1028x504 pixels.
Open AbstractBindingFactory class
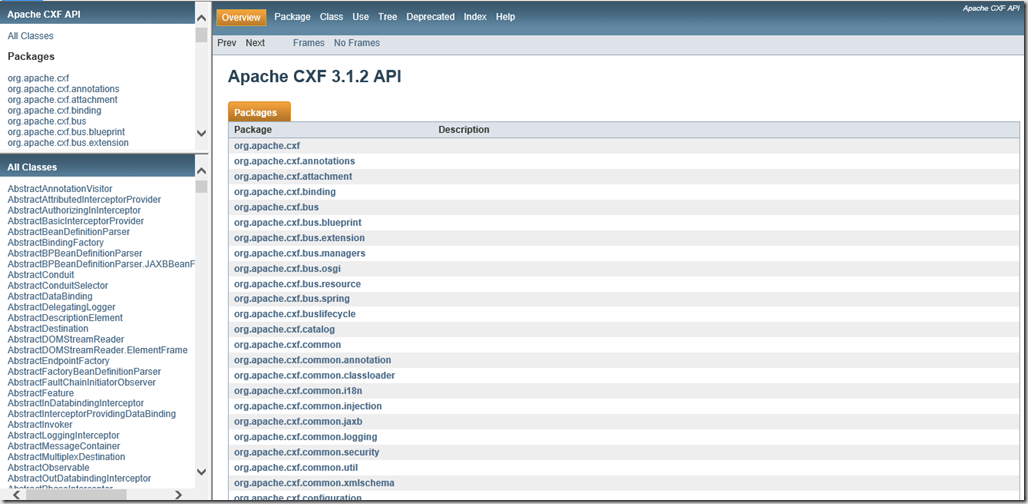pyautogui.click(x=55, y=242)
